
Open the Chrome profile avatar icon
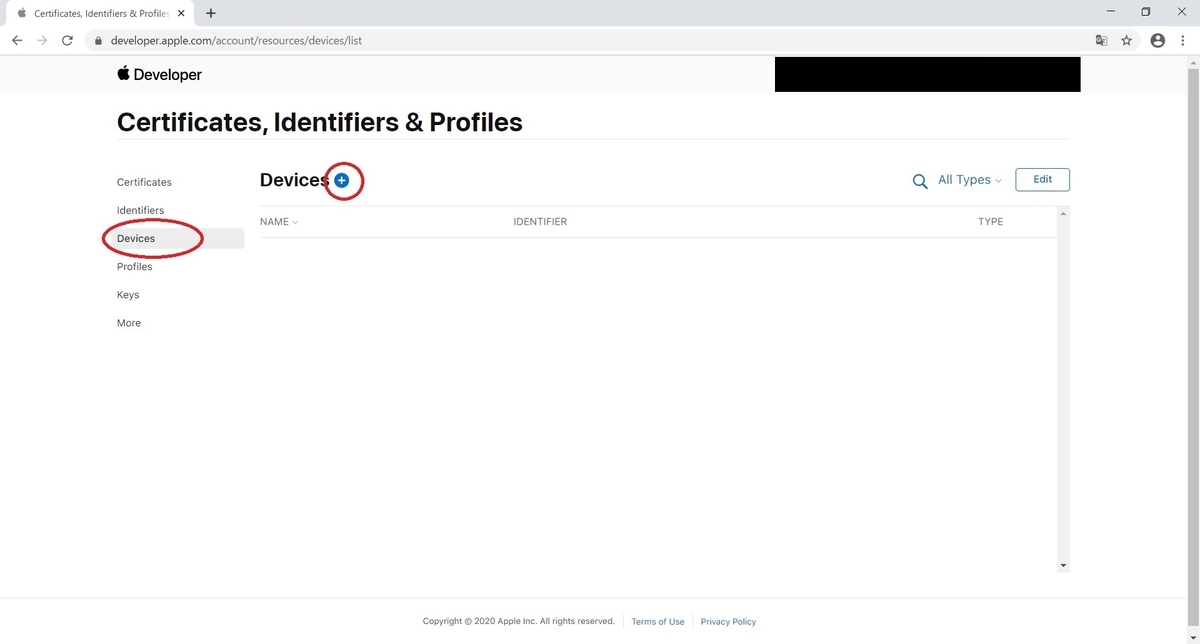coord(1158,41)
